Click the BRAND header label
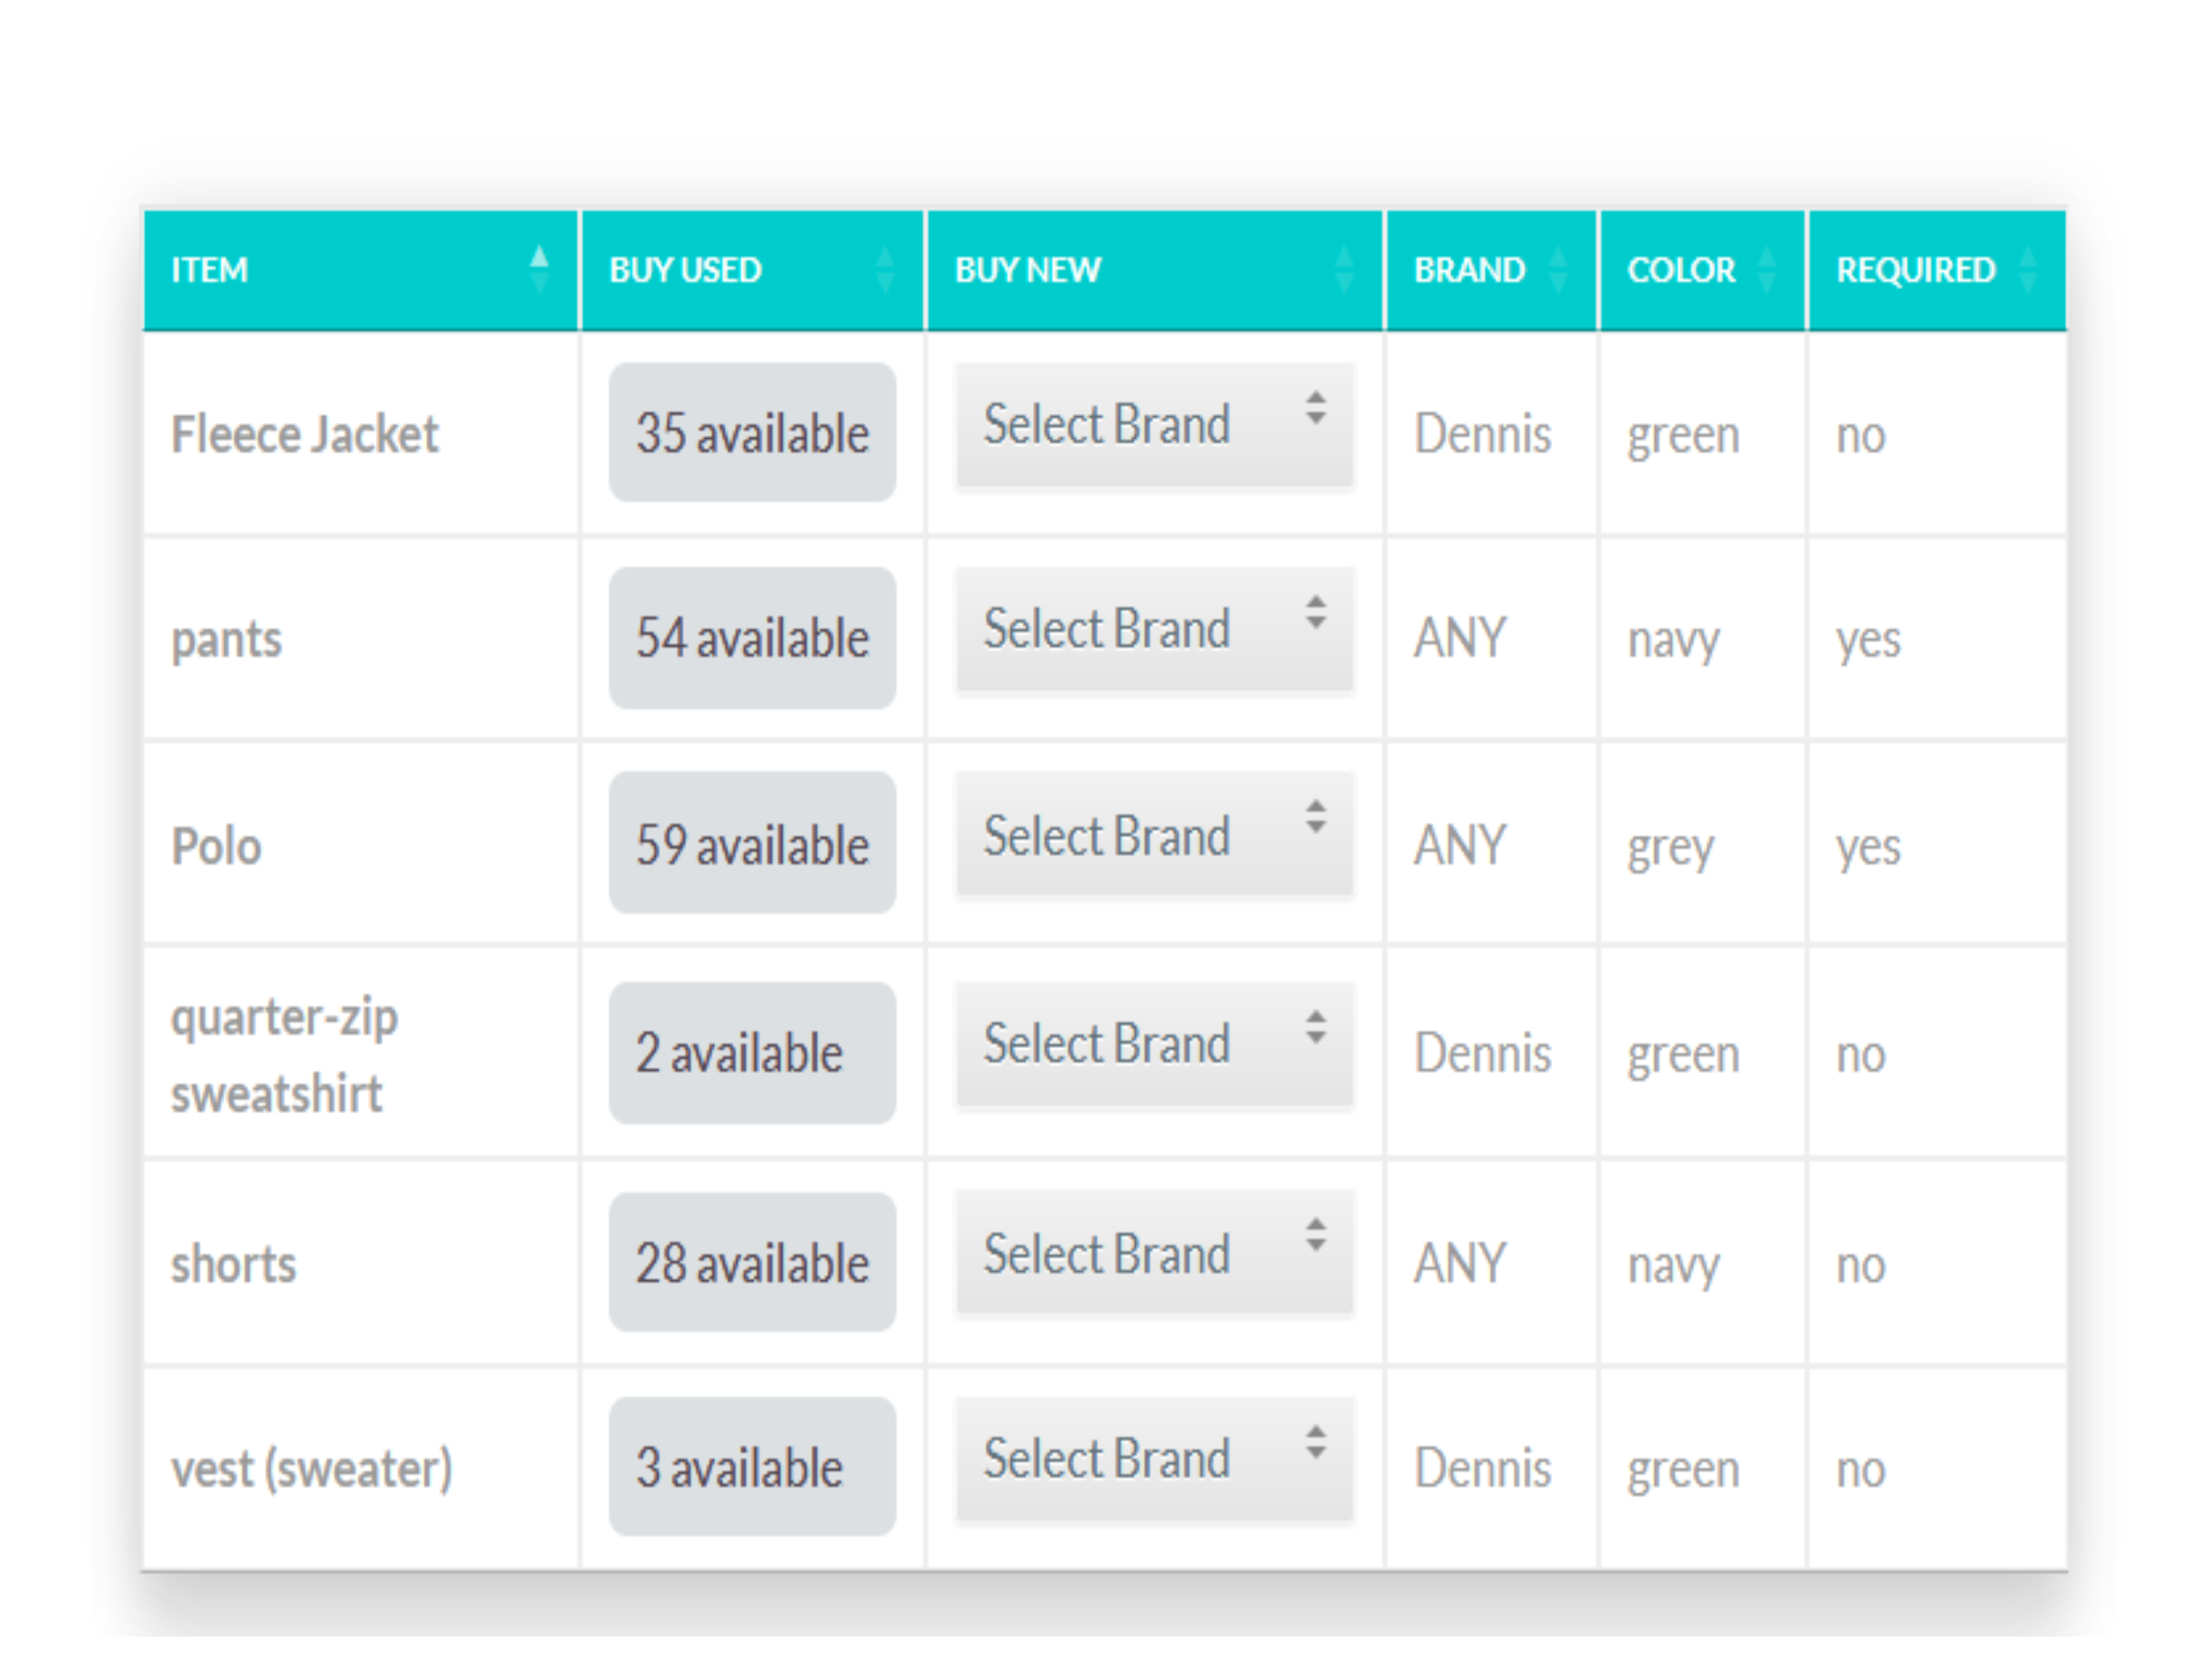Screen dimensions: 2212x1659 coord(1469,270)
